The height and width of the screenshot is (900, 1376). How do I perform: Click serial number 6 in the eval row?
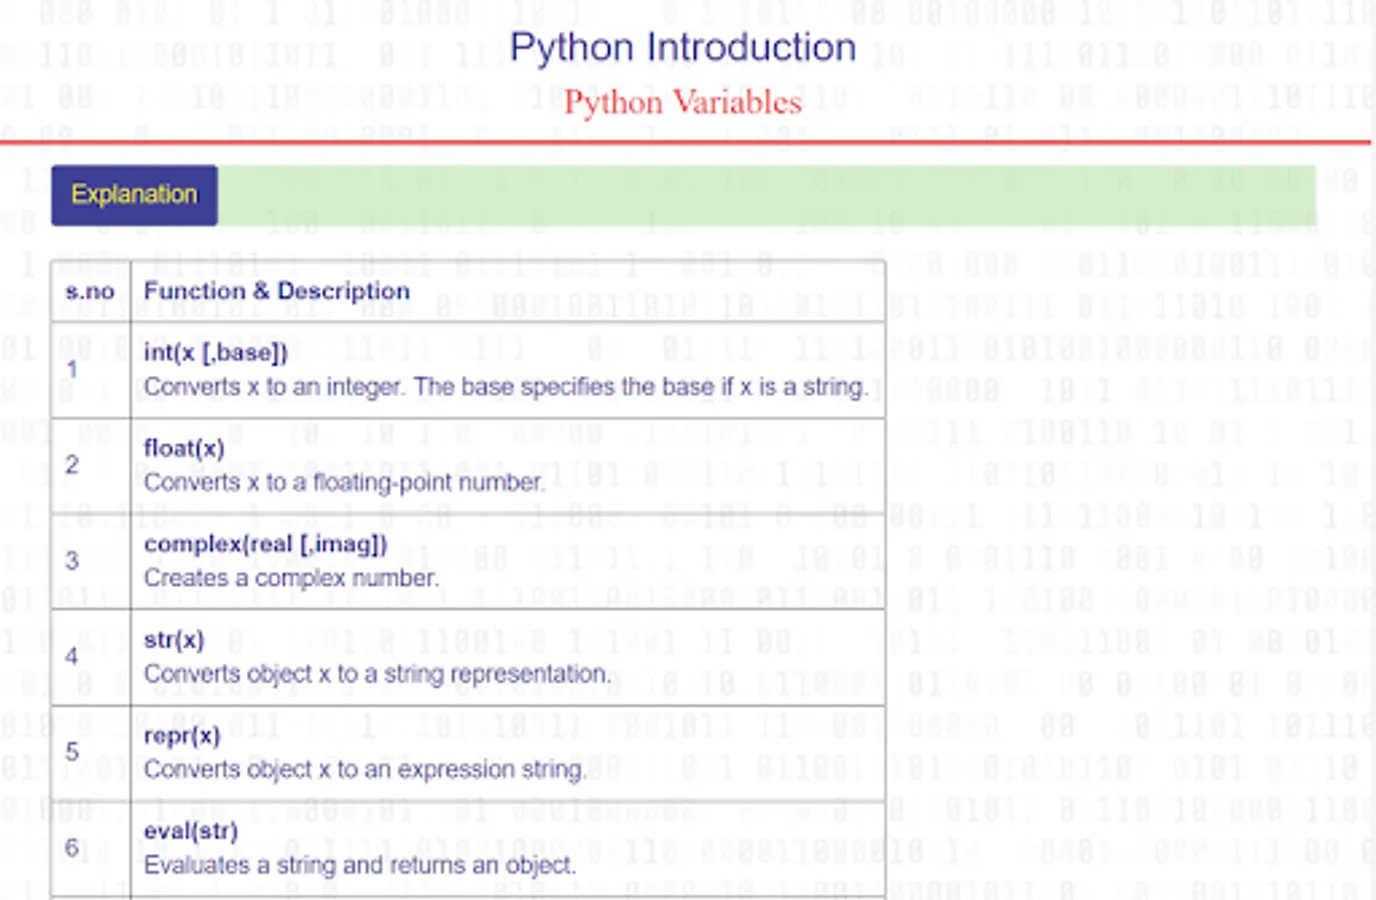pyautogui.click(x=72, y=848)
